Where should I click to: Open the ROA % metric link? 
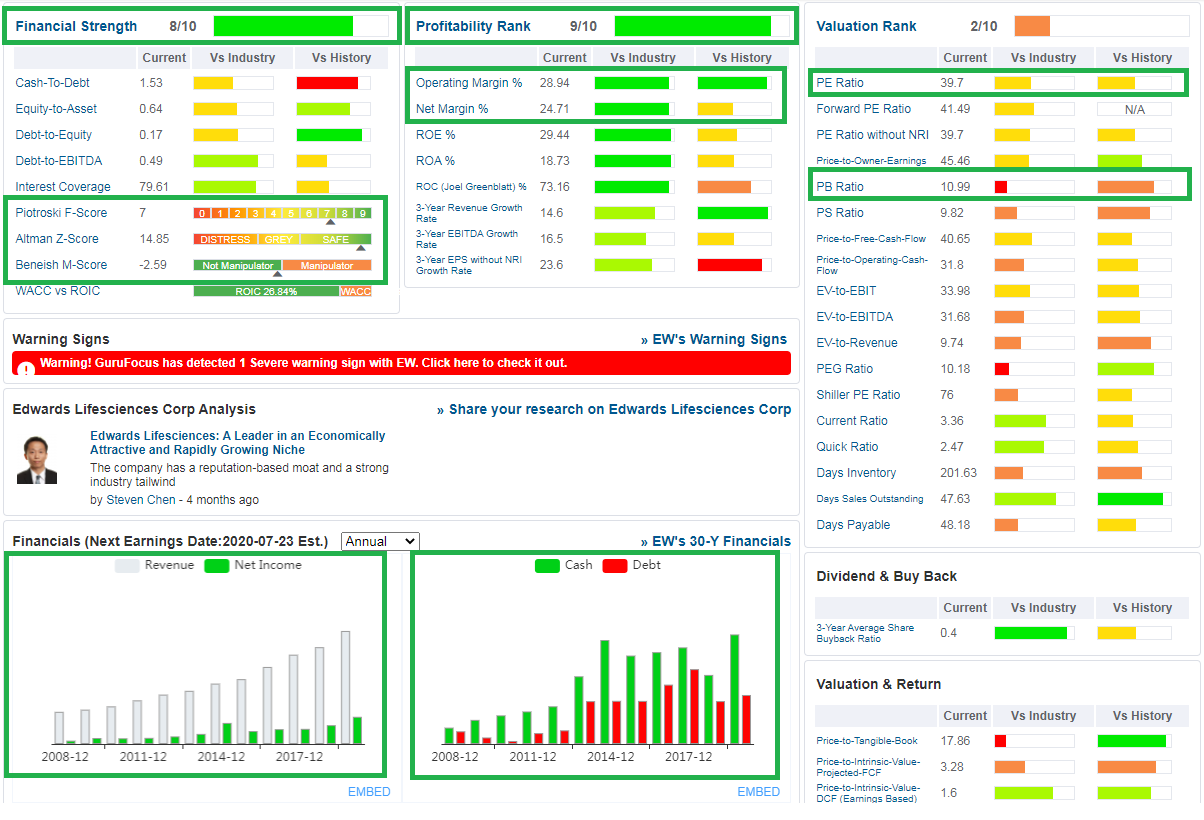click(435, 161)
